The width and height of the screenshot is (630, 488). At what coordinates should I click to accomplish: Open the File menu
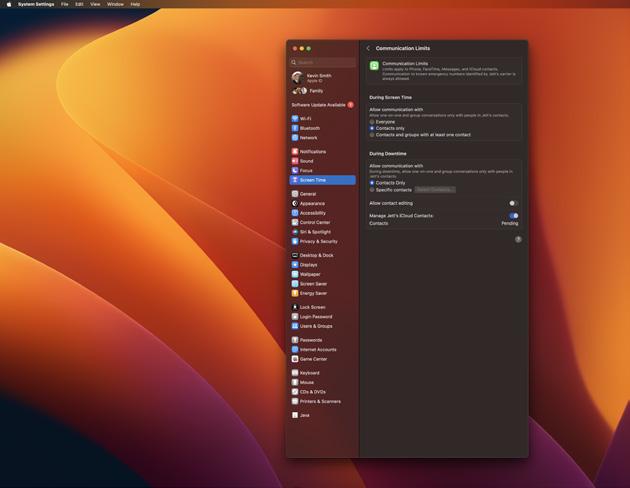pos(65,4)
